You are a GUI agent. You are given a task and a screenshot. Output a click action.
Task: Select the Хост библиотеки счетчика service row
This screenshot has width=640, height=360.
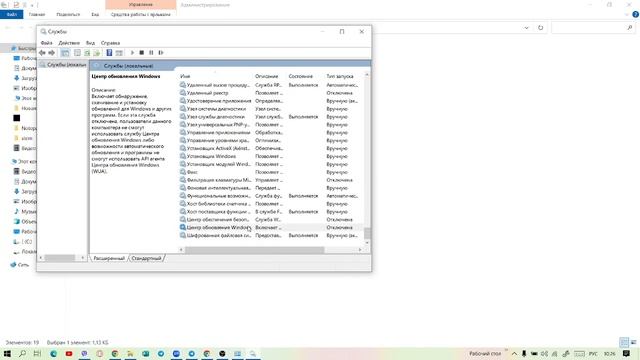(271, 204)
